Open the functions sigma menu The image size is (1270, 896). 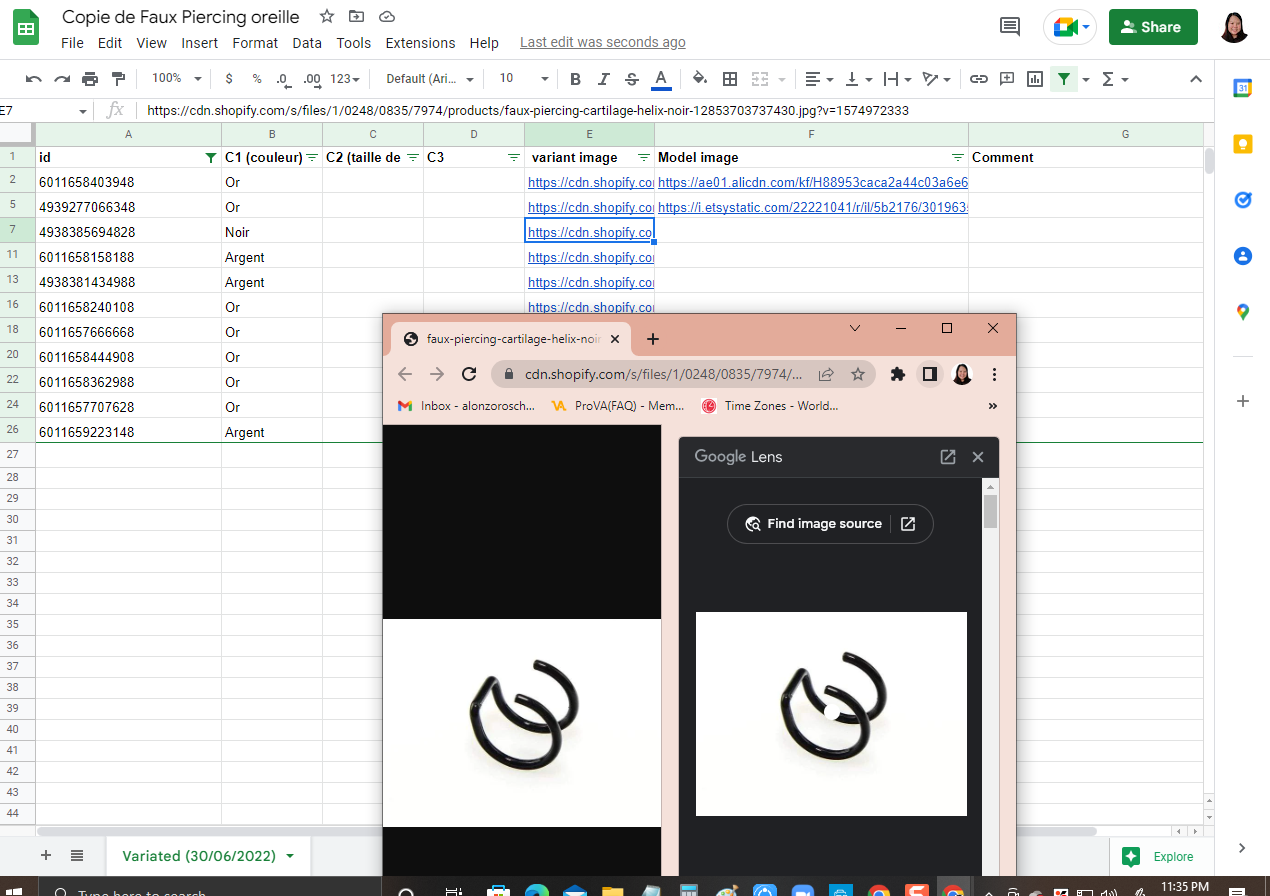click(1114, 79)
